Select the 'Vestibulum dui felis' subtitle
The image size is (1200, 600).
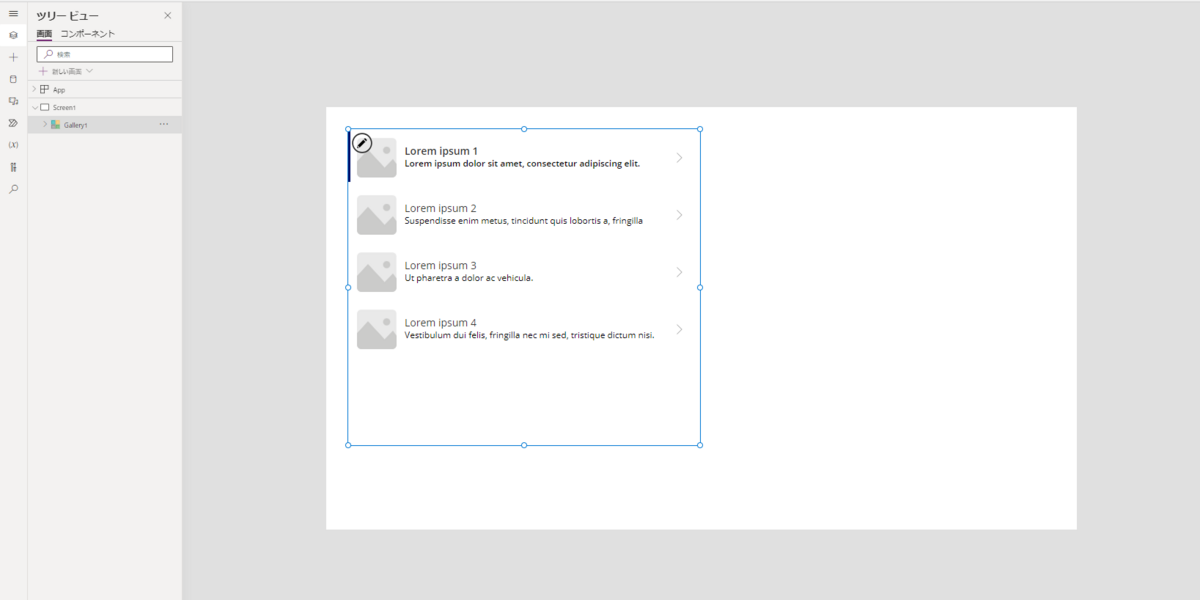(529, 335)
